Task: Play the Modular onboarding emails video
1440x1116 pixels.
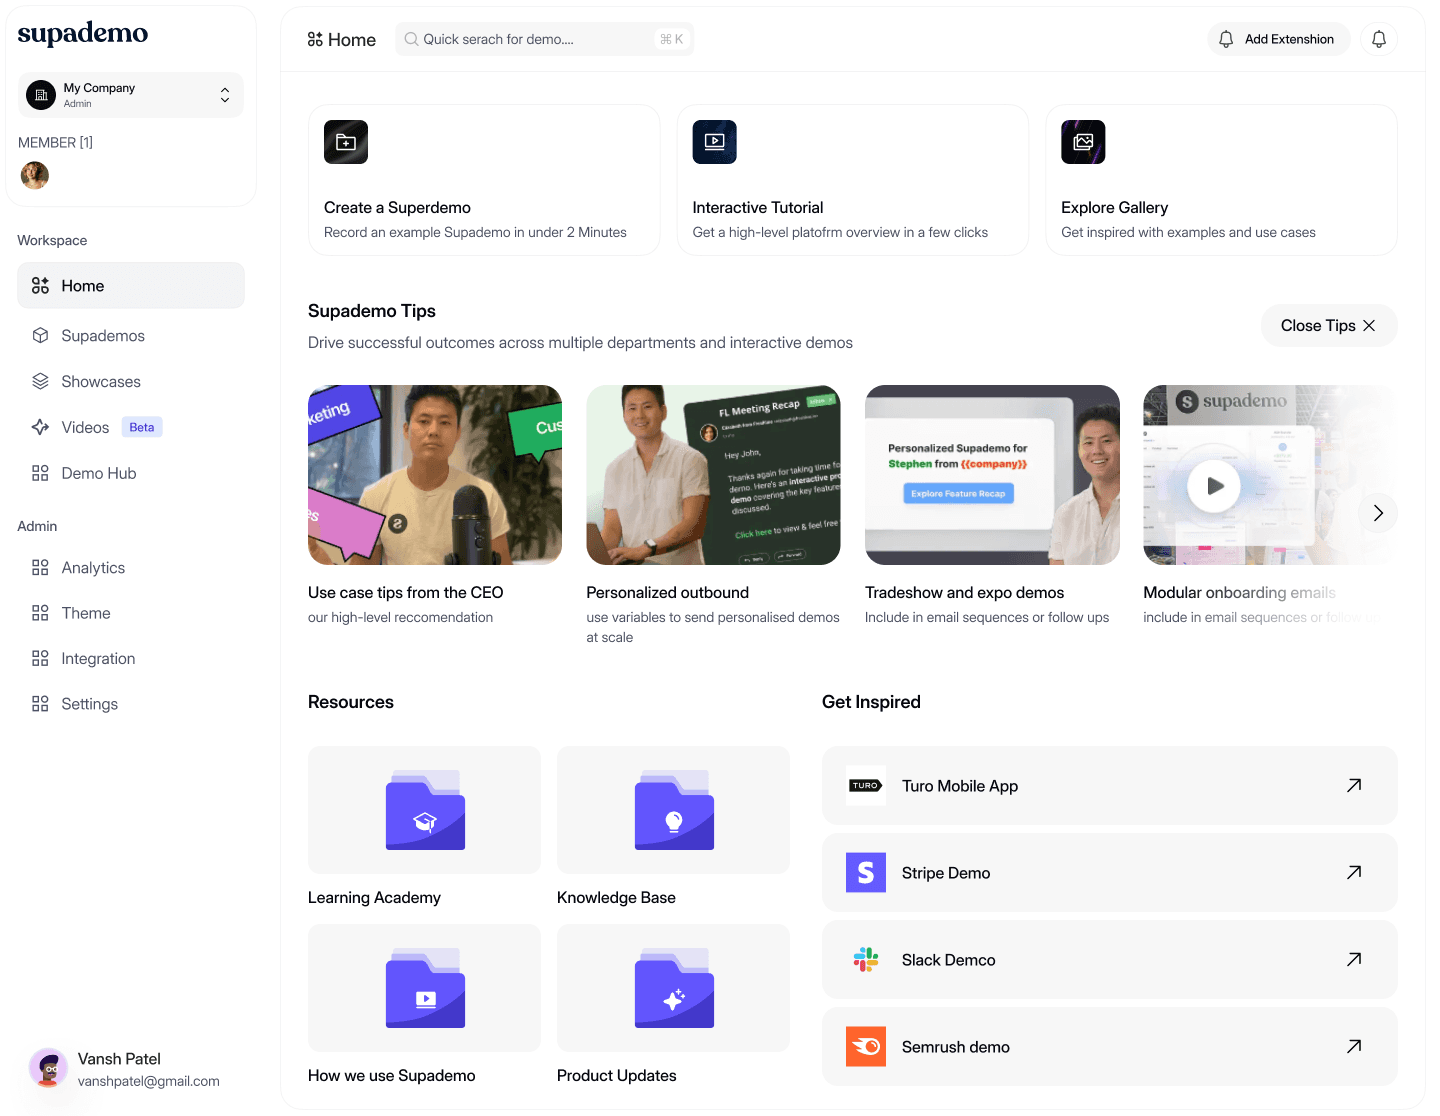Action: [x=1214, y=486]
